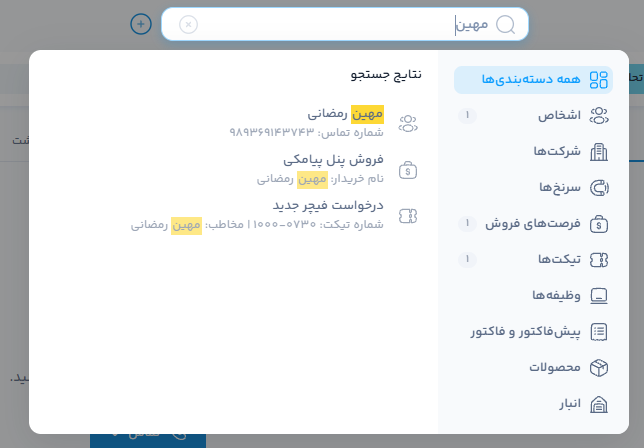
Task: Click the task icon next to وظیفه‌ها
Action: point(599,296)
